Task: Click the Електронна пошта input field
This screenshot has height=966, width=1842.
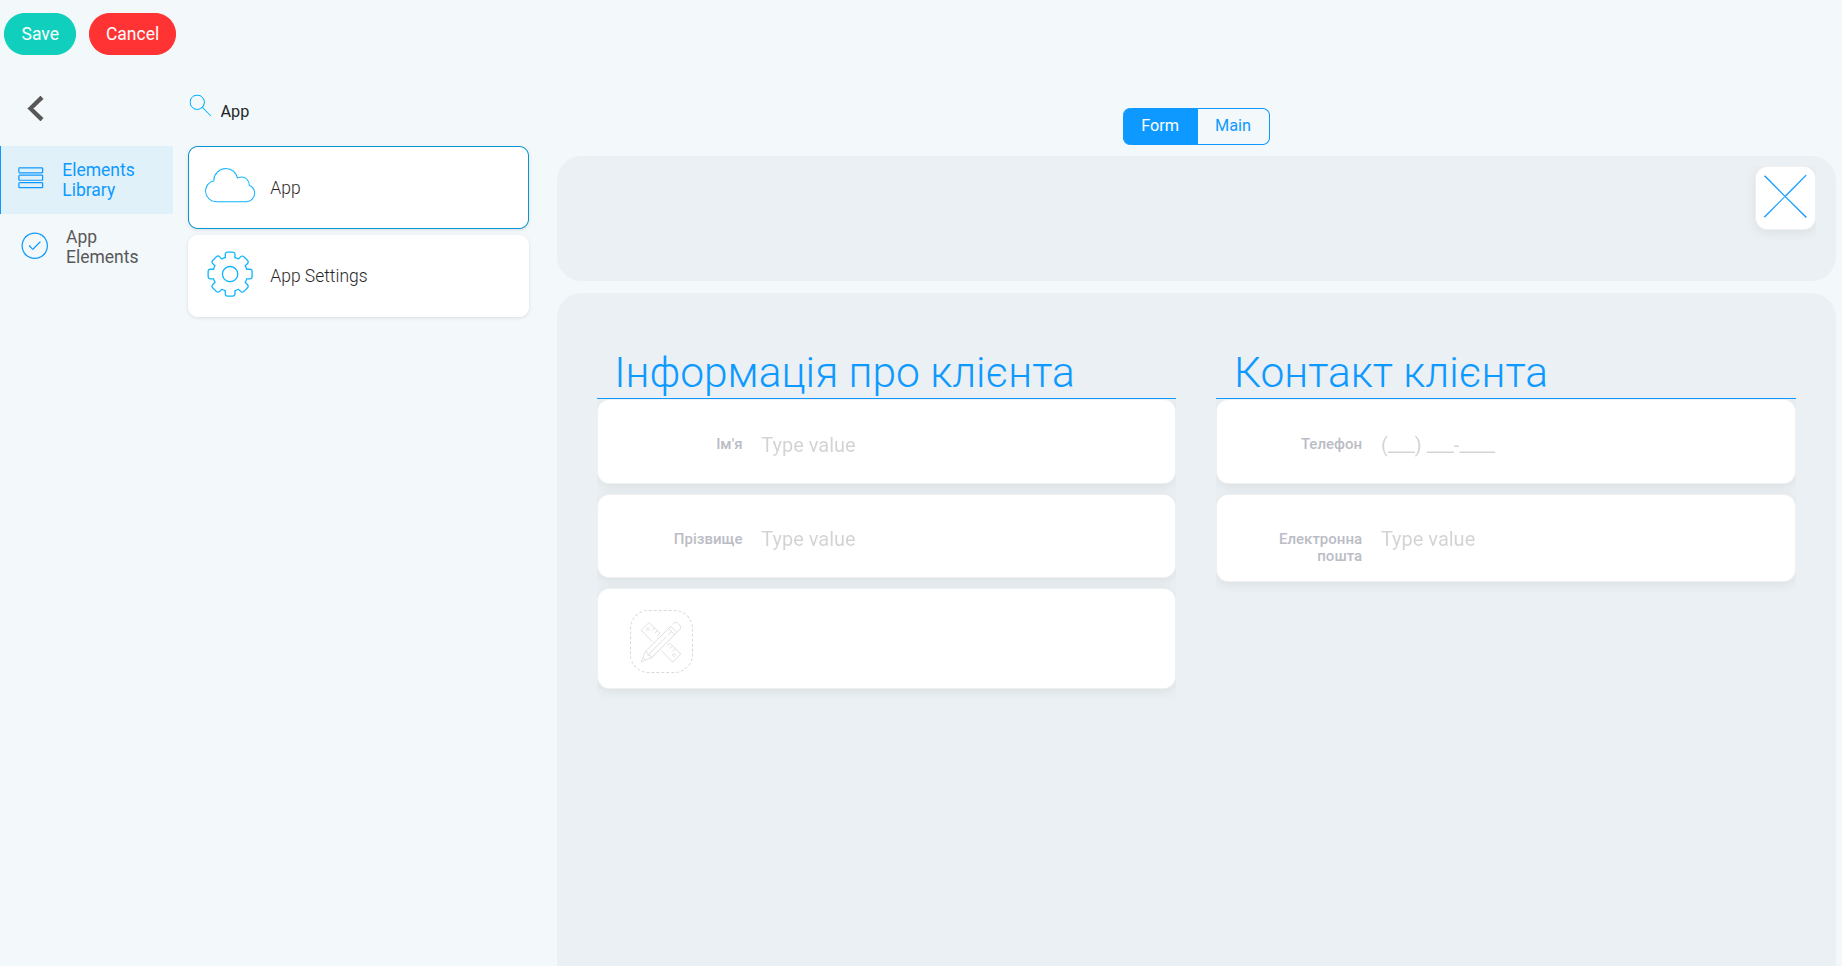Action: coord(1582,539)
